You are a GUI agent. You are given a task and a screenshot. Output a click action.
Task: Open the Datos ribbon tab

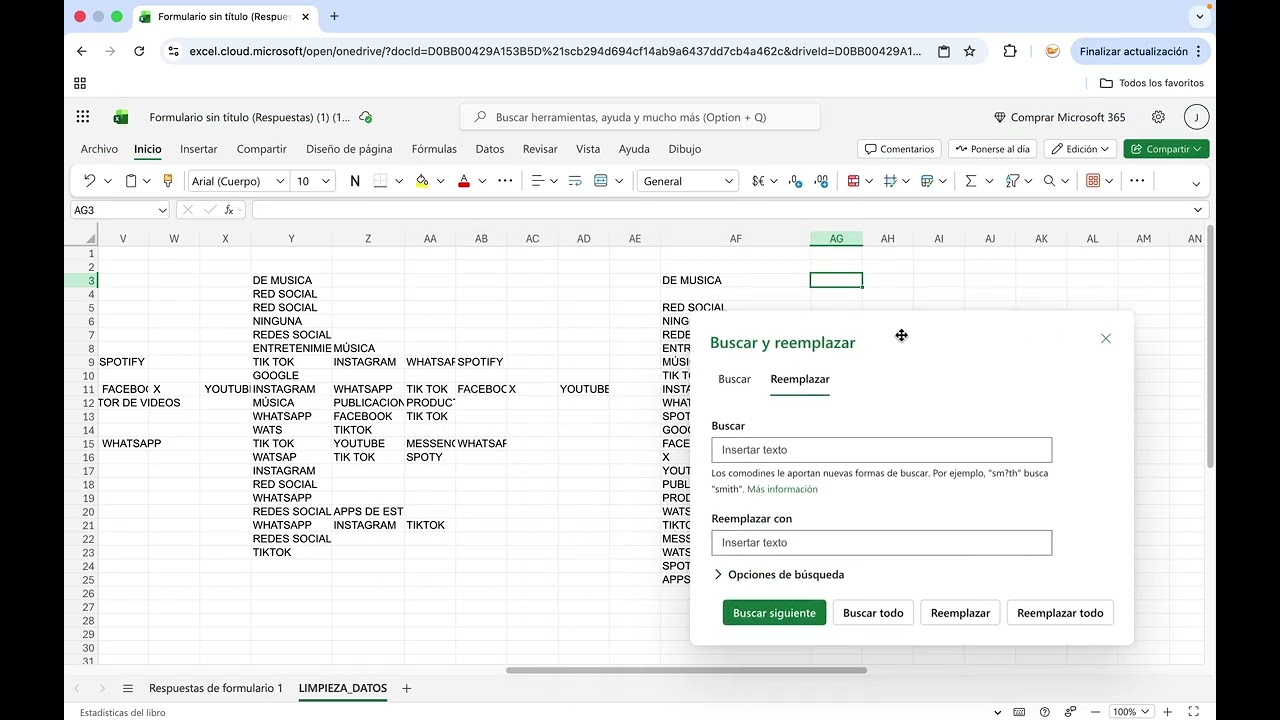pyautogui.click(x=490, y=149)
